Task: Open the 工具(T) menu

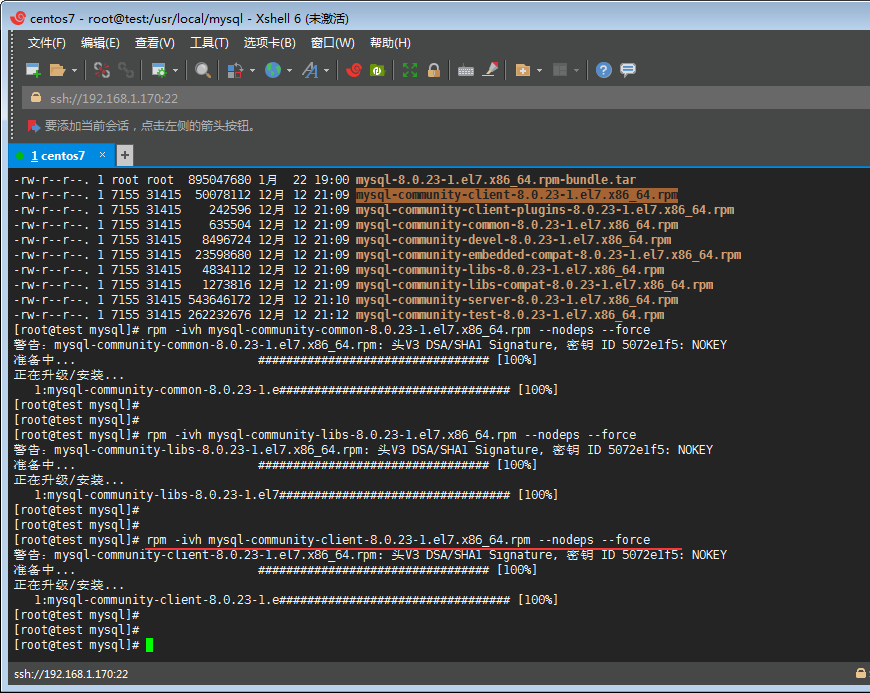Action: [209, 43]
